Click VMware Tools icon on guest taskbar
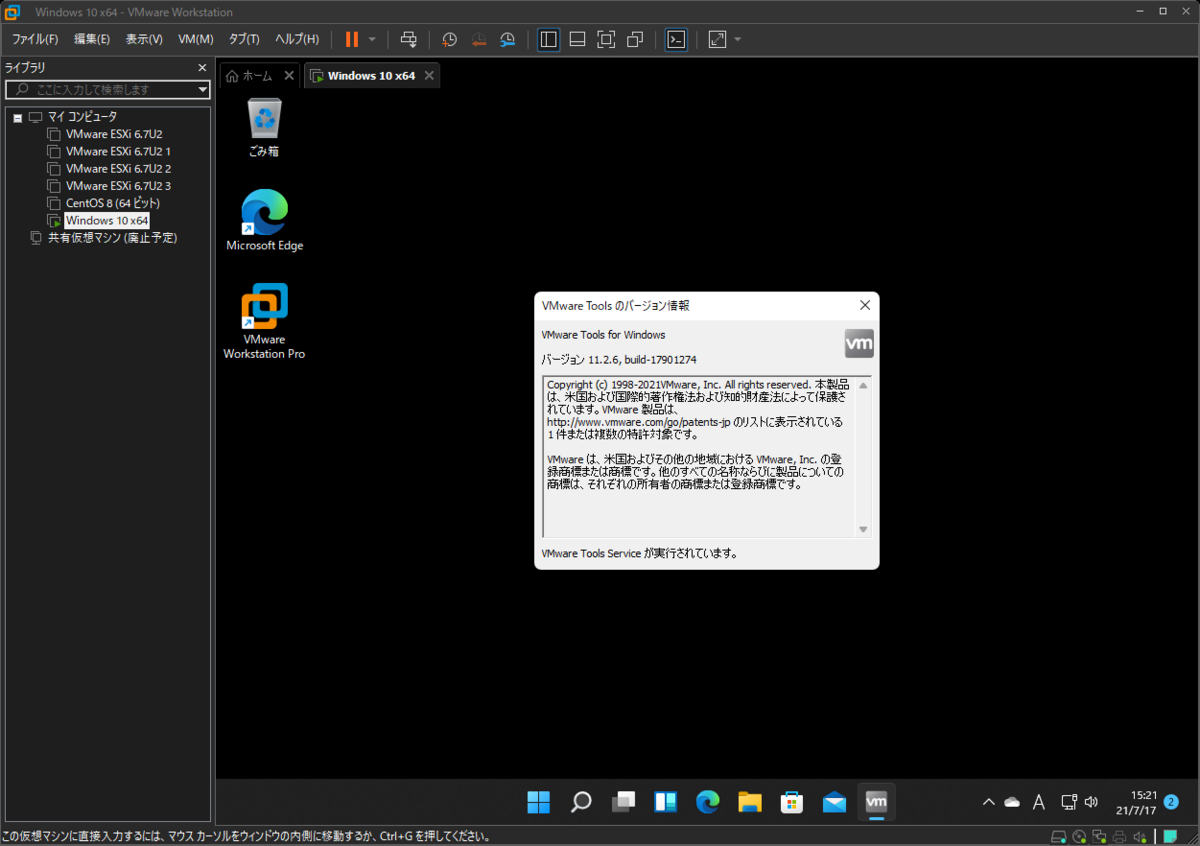 tap(876, 802)
